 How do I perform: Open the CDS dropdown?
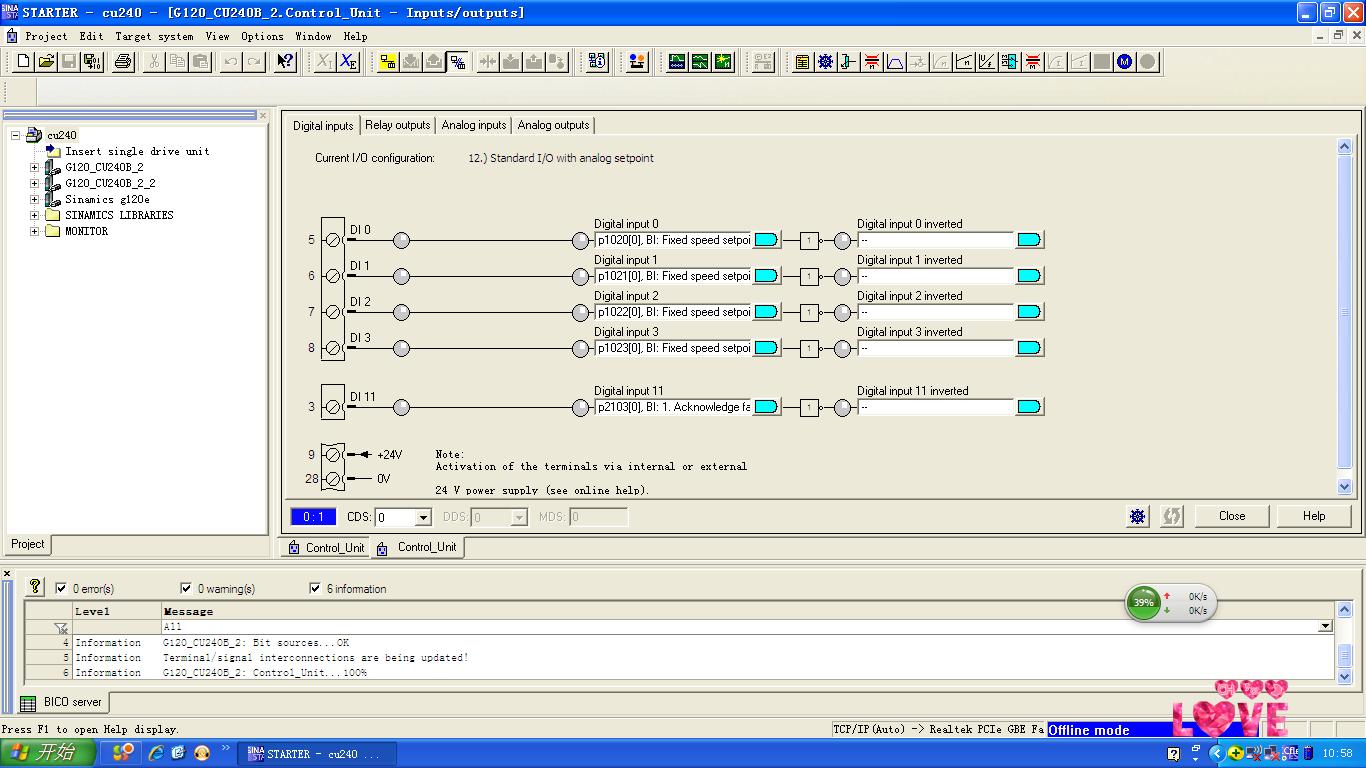[423, 518]
